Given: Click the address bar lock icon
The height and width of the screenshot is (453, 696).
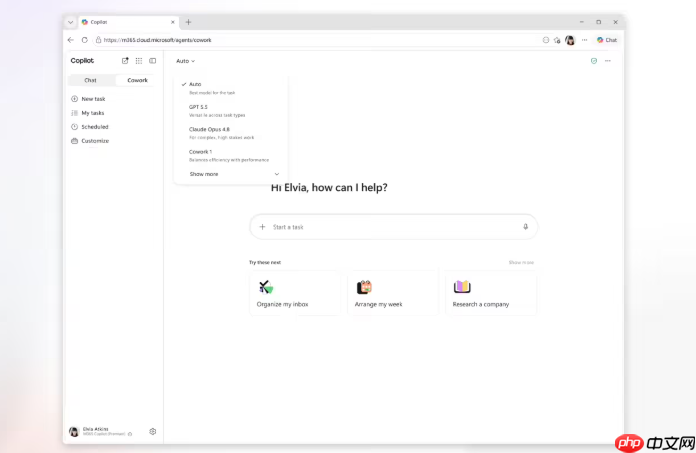Looking at the screenshot, I should 99,40.
